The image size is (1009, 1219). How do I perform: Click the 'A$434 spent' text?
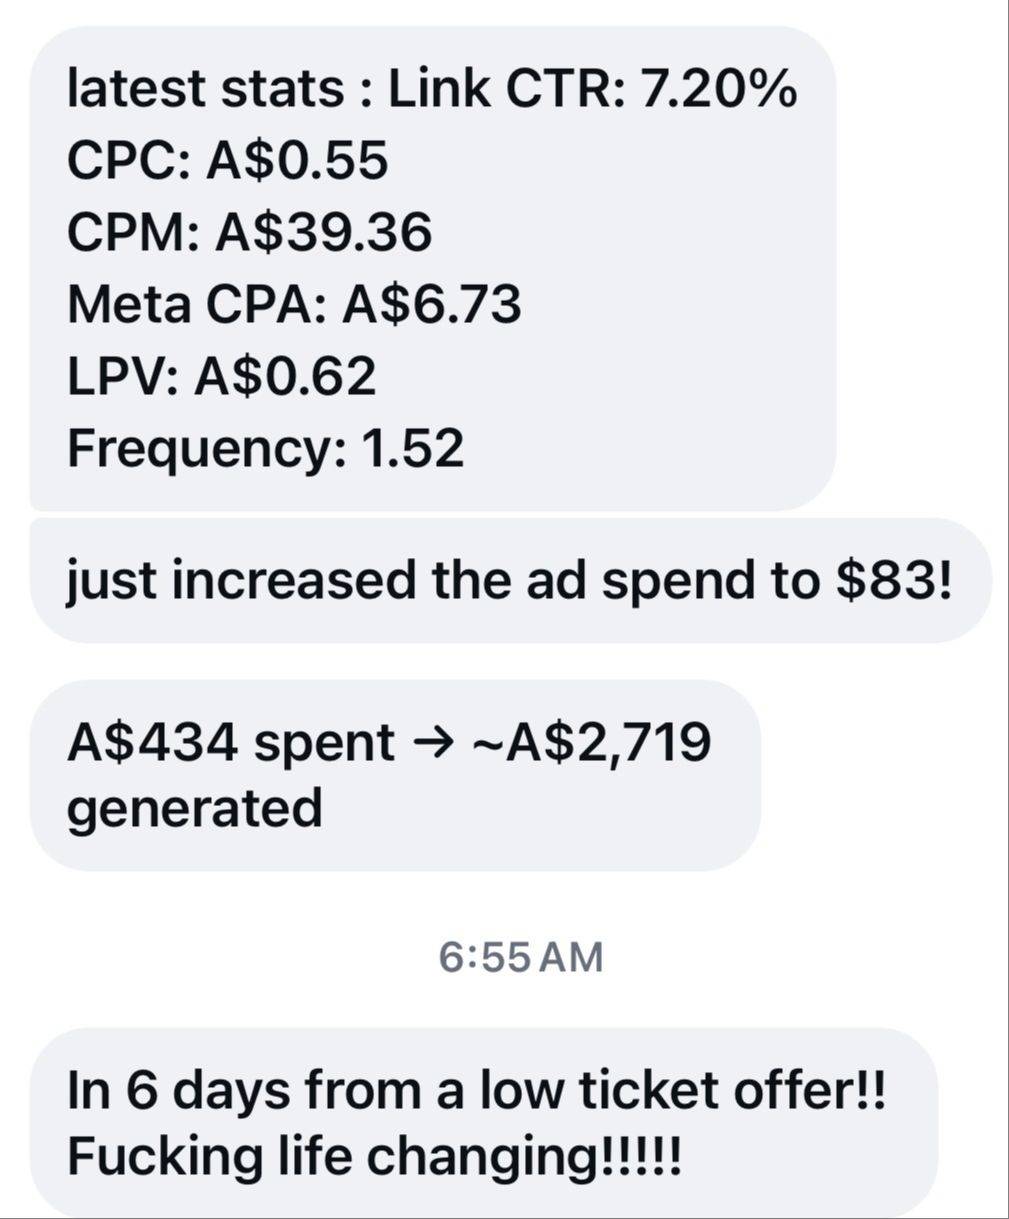click(x=231, y=743)
